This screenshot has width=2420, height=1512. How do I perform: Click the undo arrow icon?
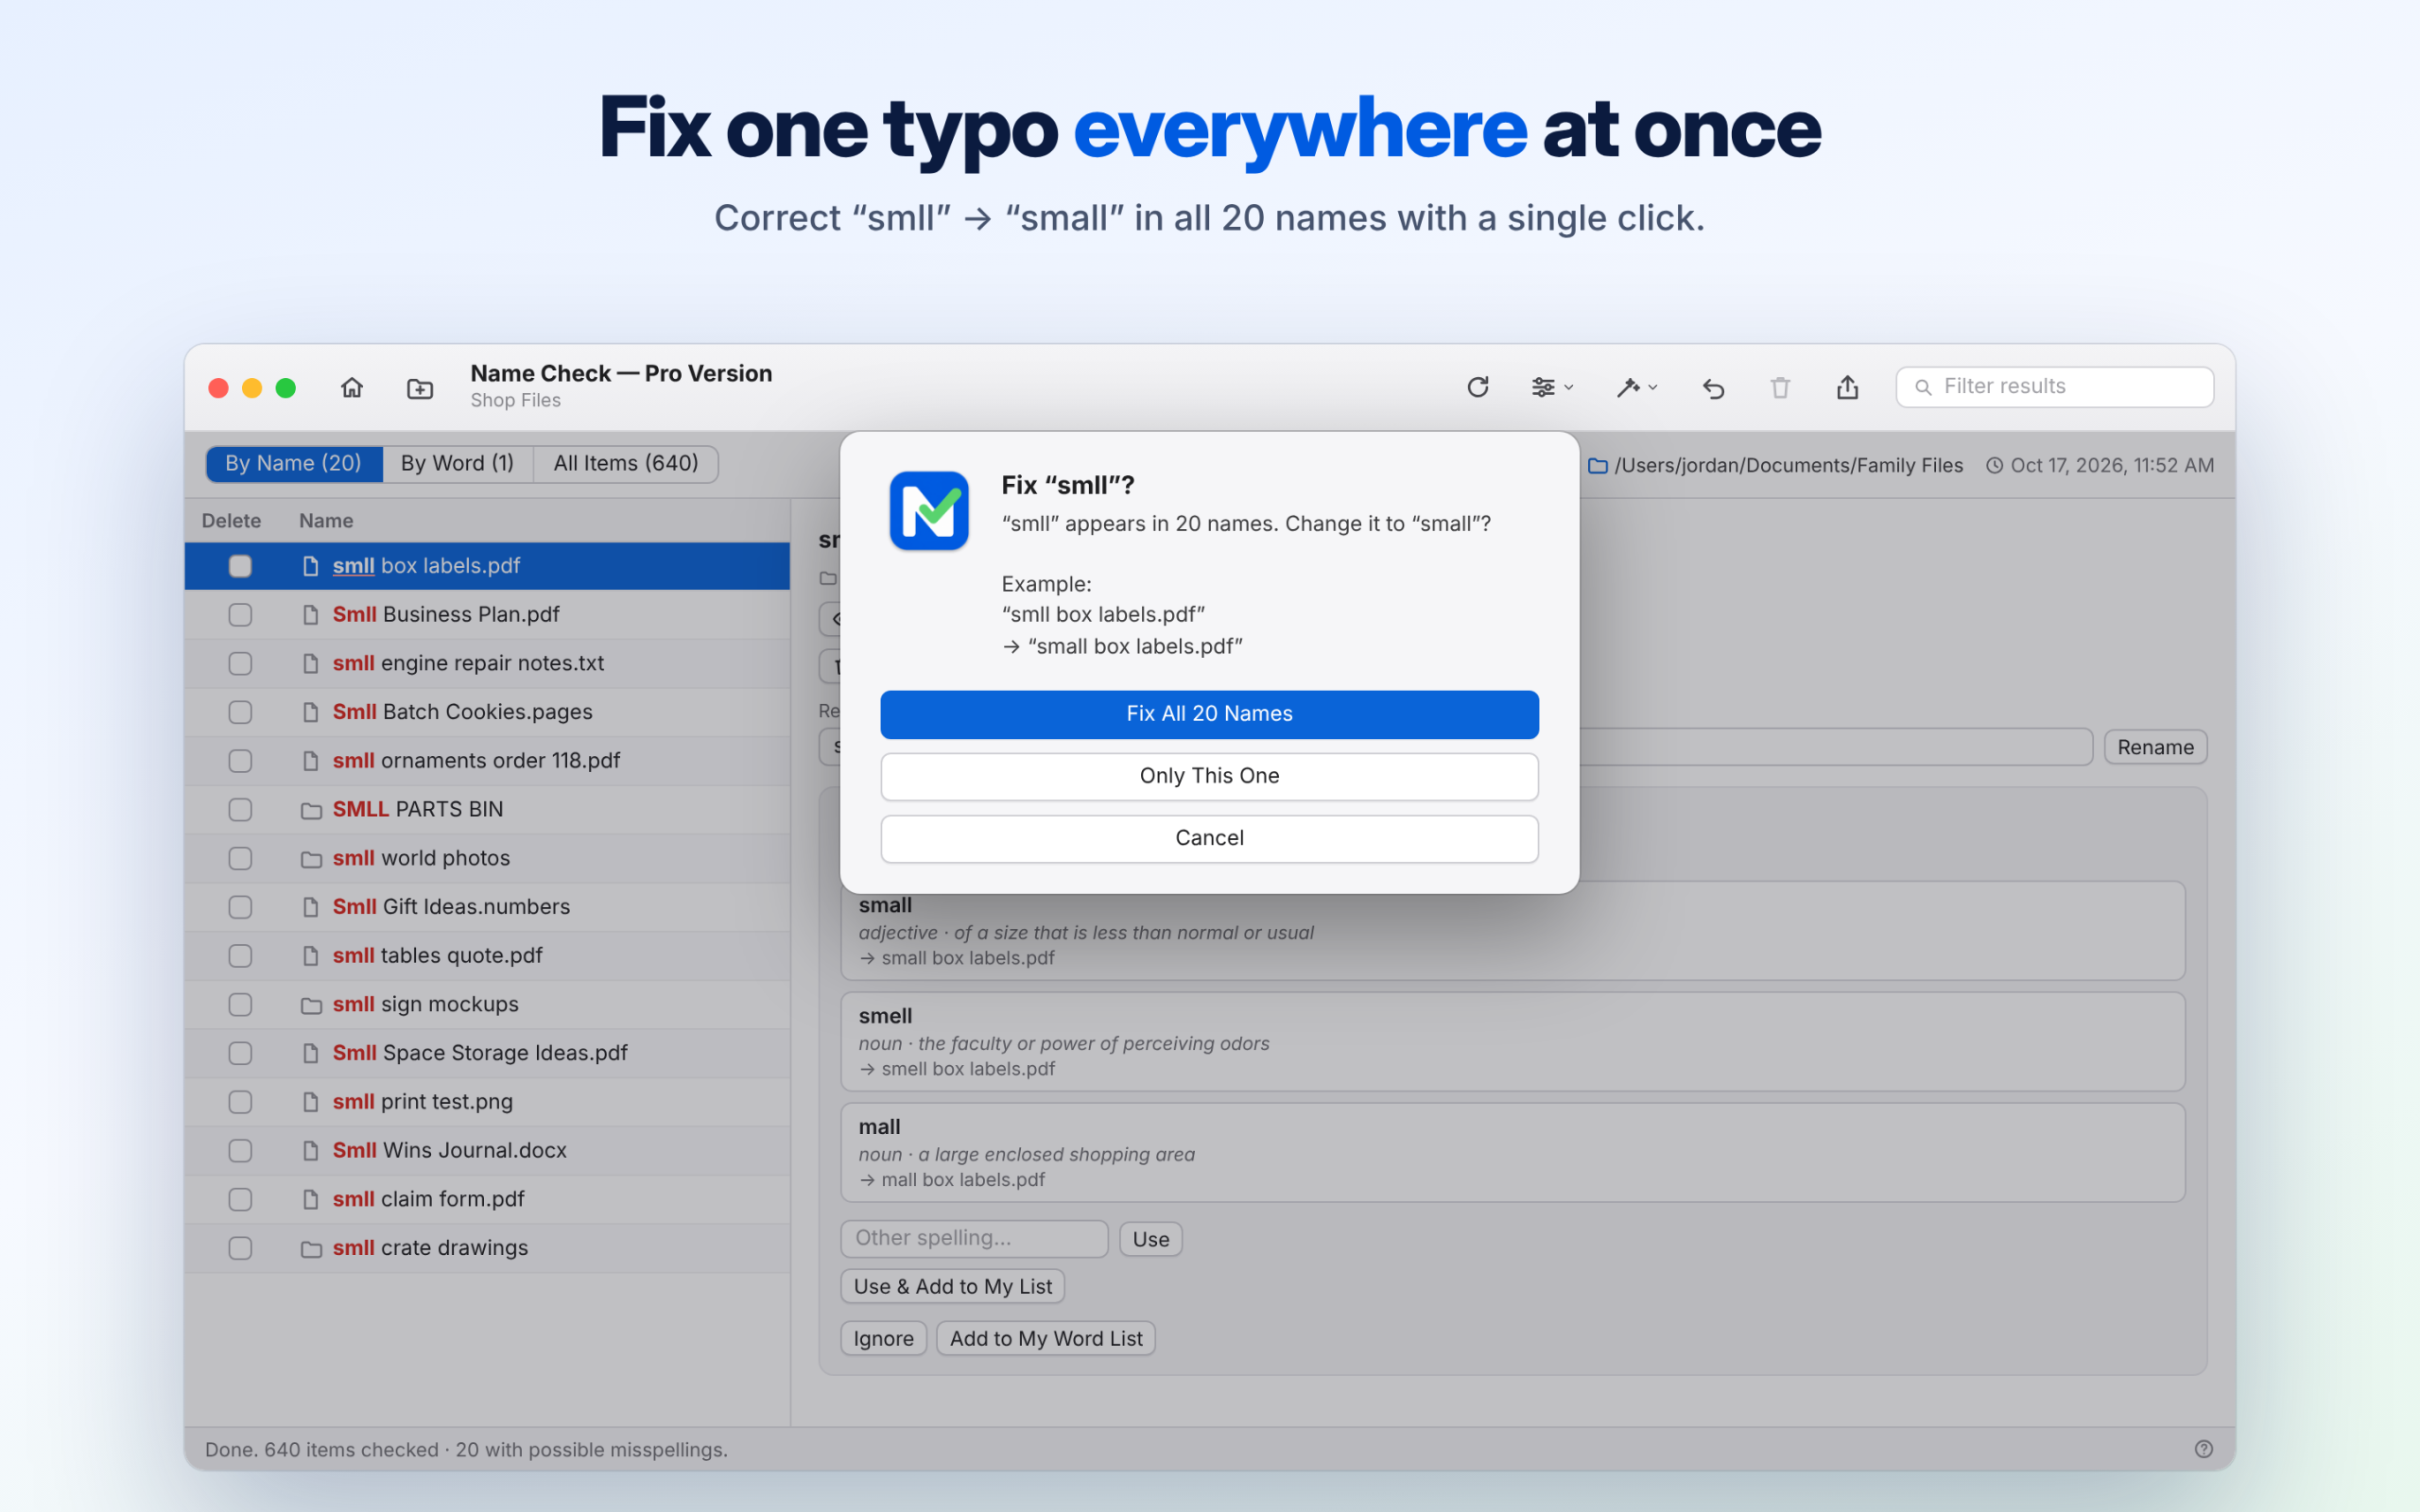(1713, 388)
